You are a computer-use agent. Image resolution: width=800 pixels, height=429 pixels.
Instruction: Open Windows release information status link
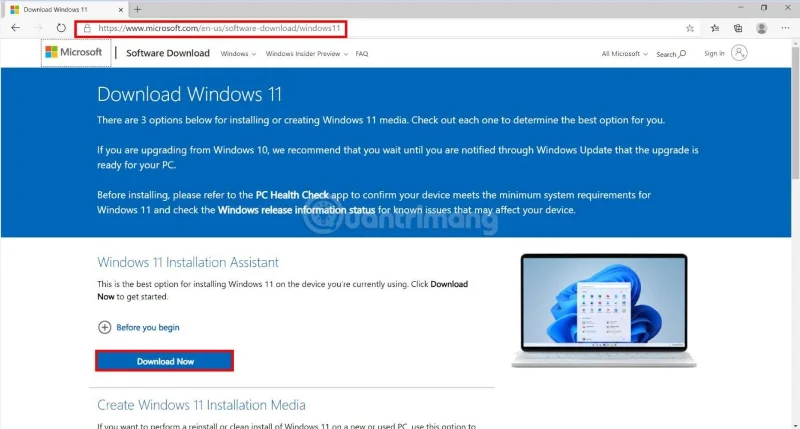pyautogui.click(x=296, y=210)
